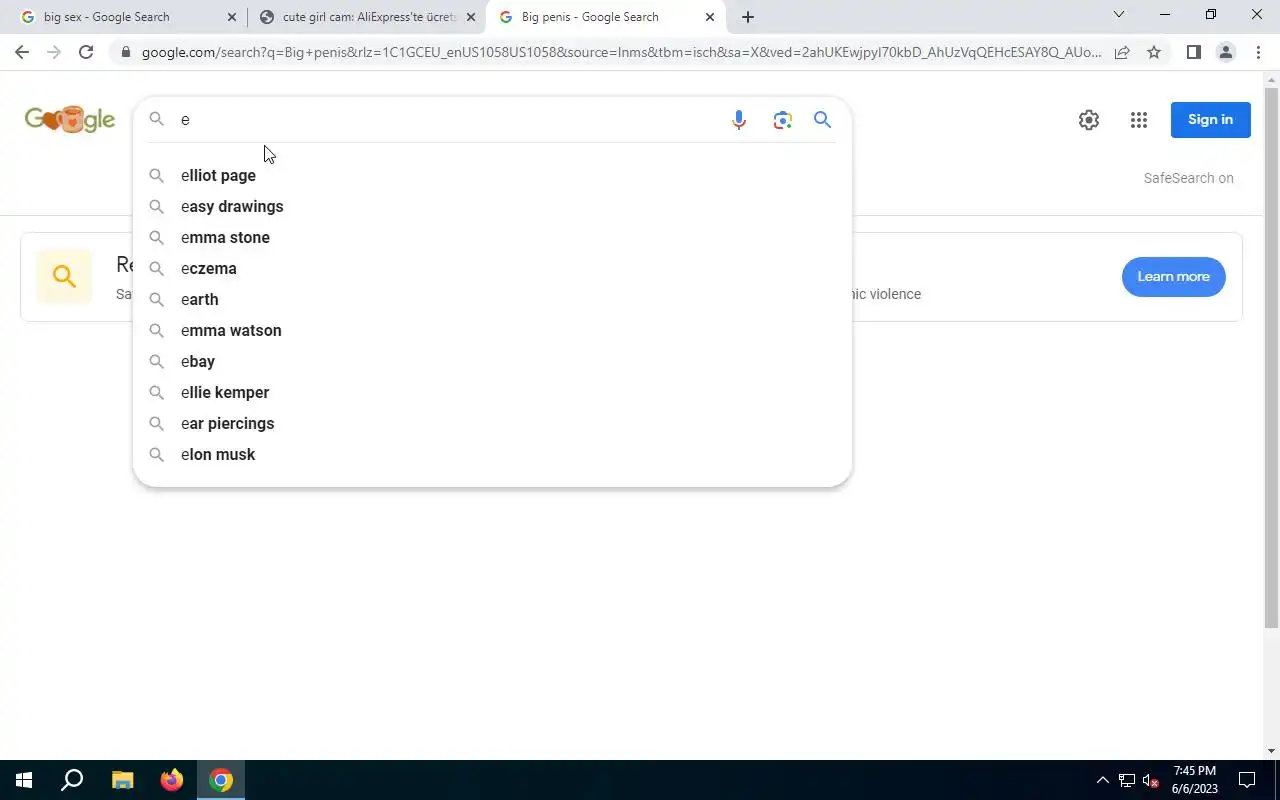Click the Chrome taskbar icon

tap(221, 780)
